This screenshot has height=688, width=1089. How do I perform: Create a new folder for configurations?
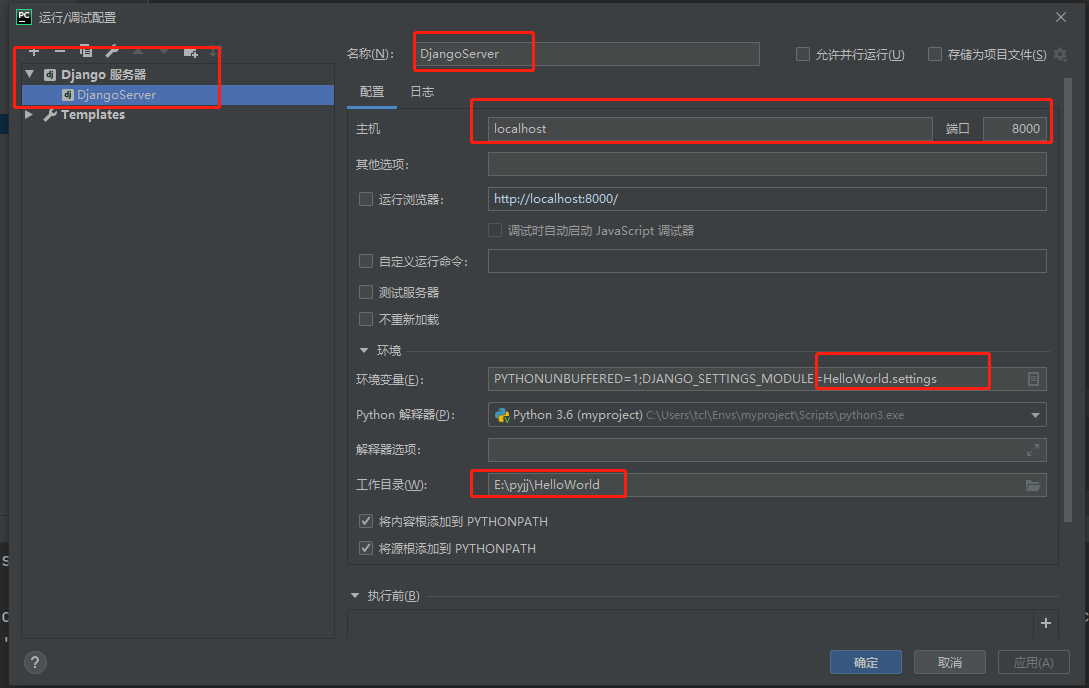[x=190, y=52]
